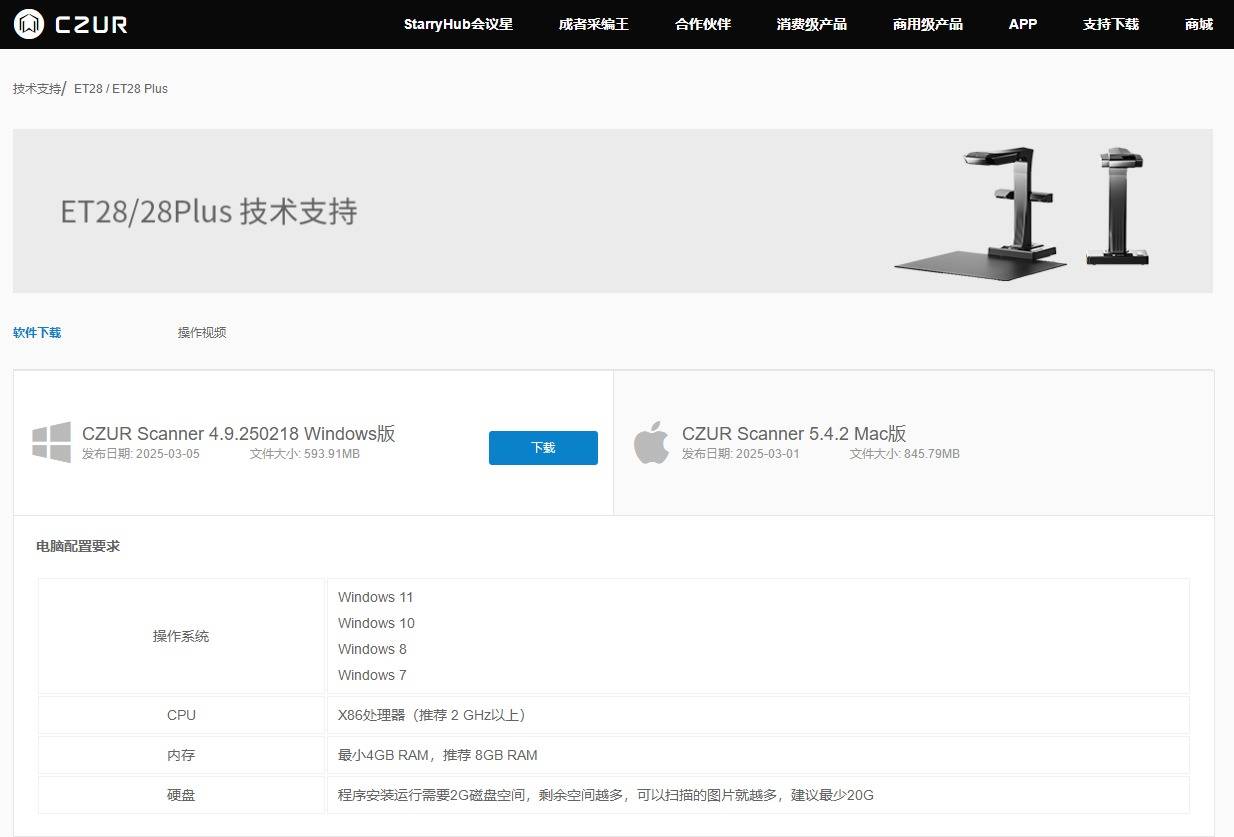The width and height of the screenshot is (1234, 837).
Task: Open the StarryHub会议星 menu item
Action: (x=458, y=24)
